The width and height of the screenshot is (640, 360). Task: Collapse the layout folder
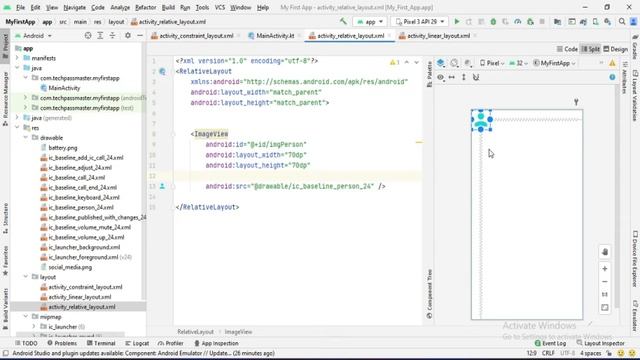point(26,277)
